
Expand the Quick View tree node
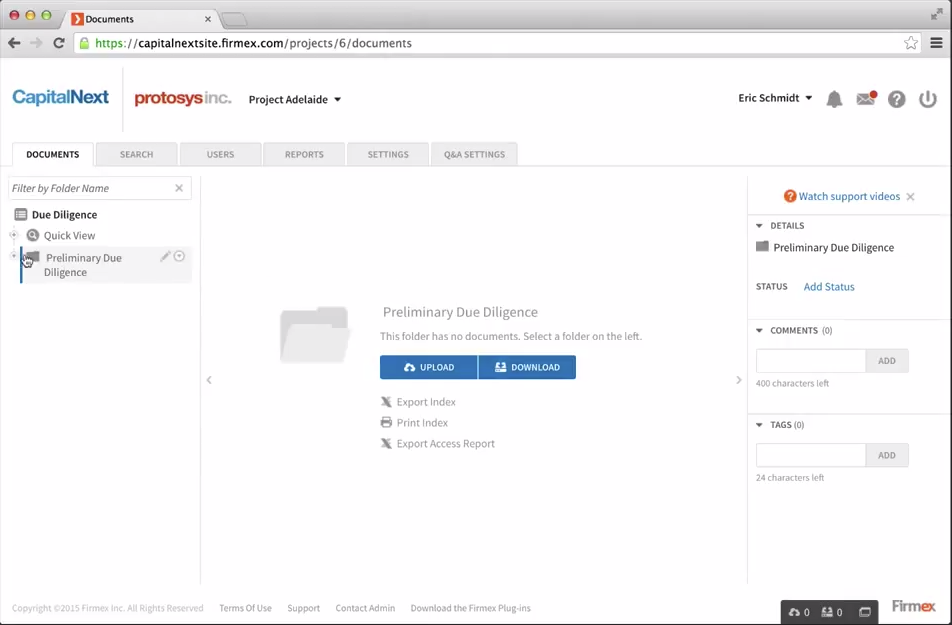click(x=13, y=235)
